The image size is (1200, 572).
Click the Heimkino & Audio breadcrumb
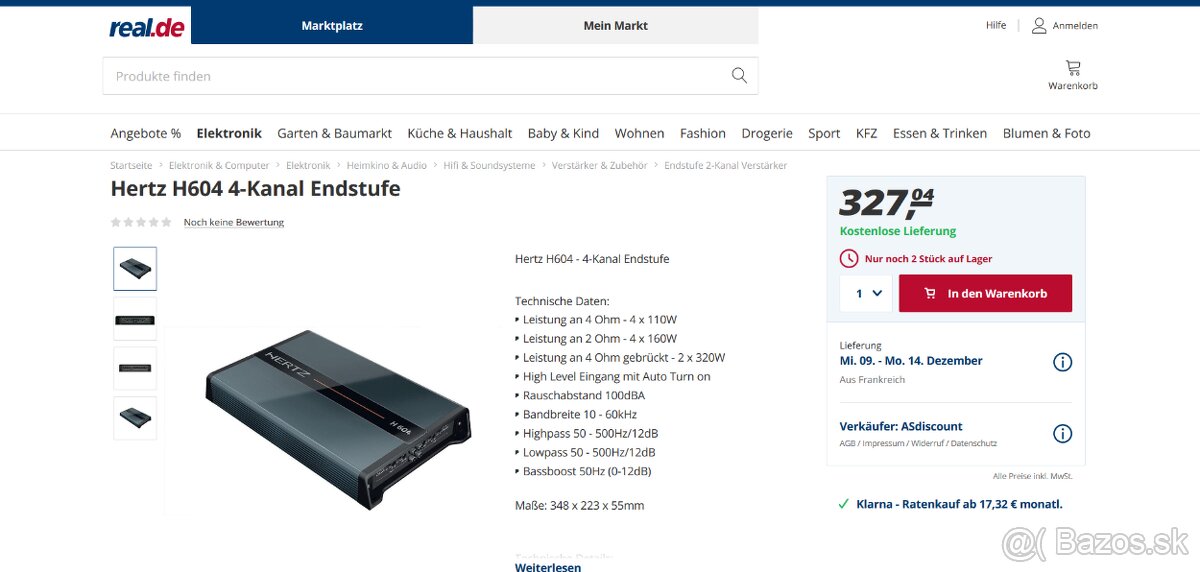[x=387, y=165]
